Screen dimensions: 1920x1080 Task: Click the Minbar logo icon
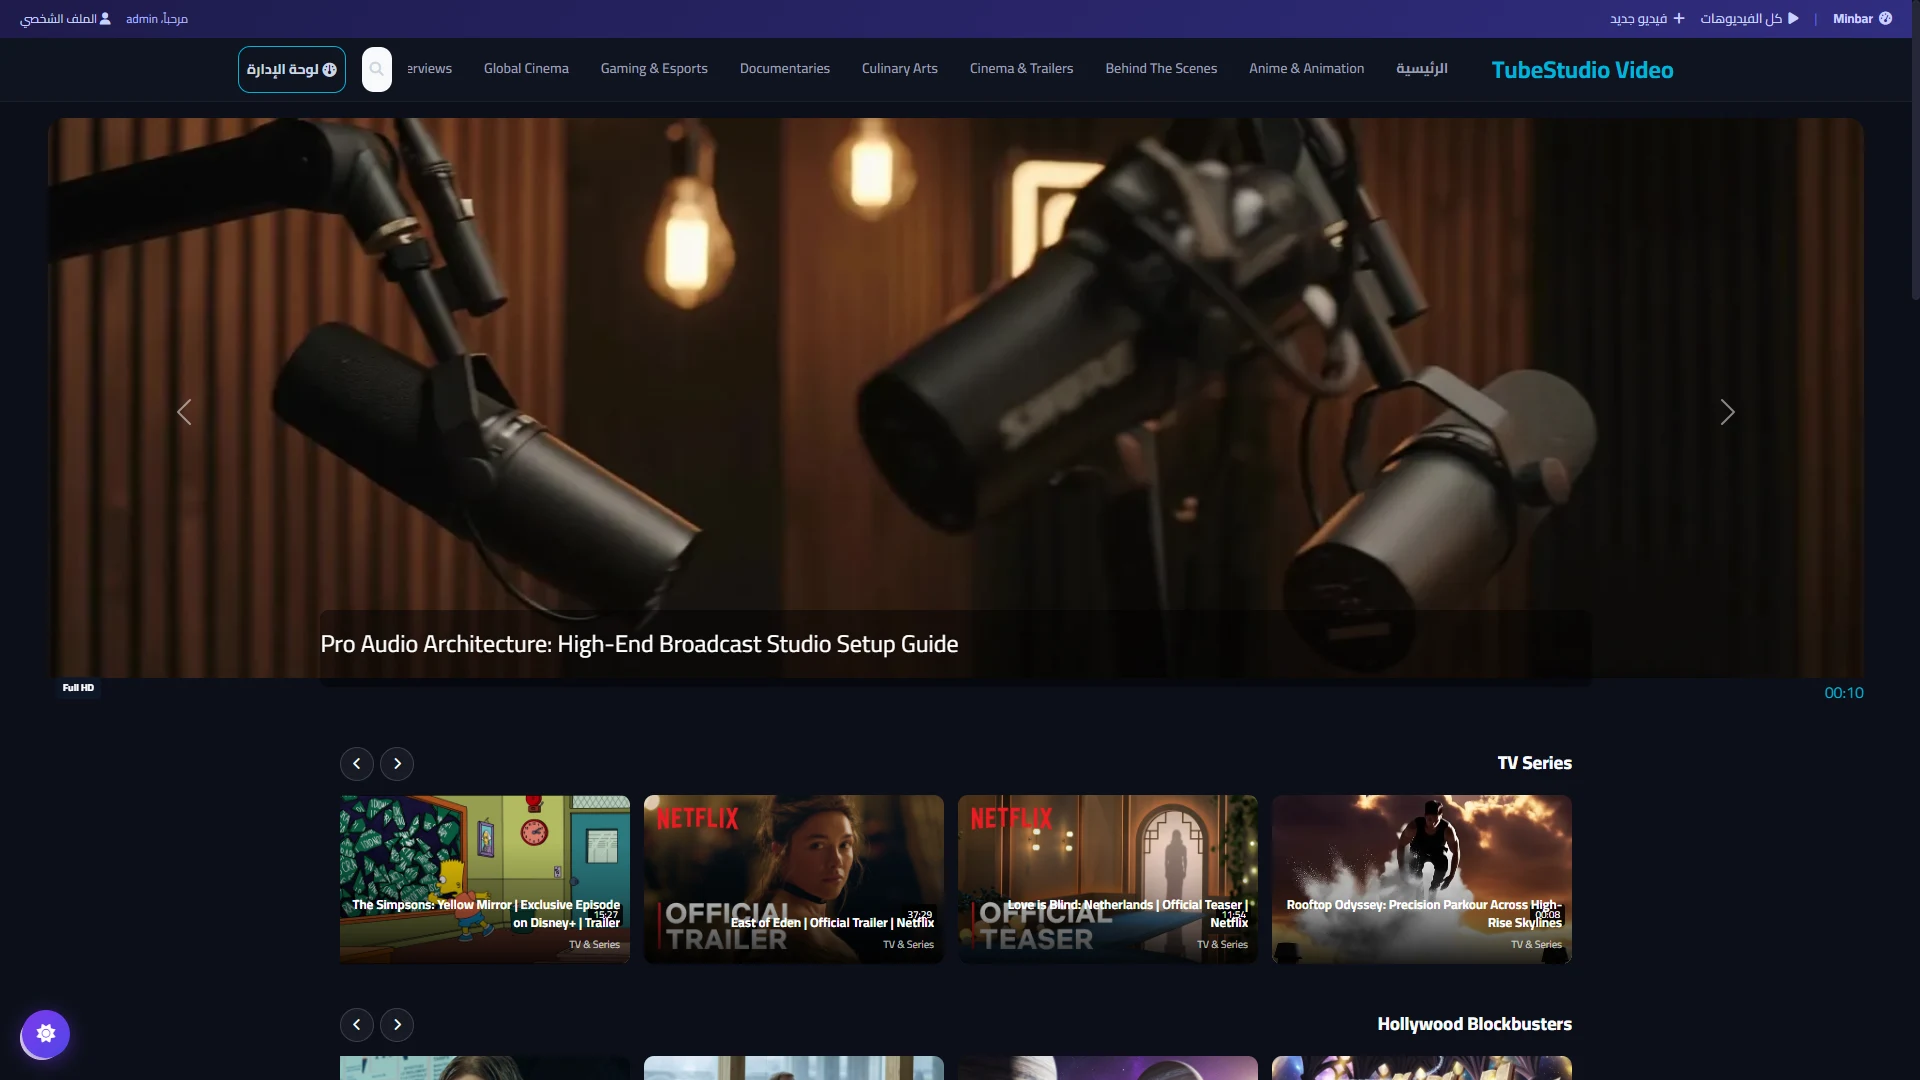(x=1885, y=19)
